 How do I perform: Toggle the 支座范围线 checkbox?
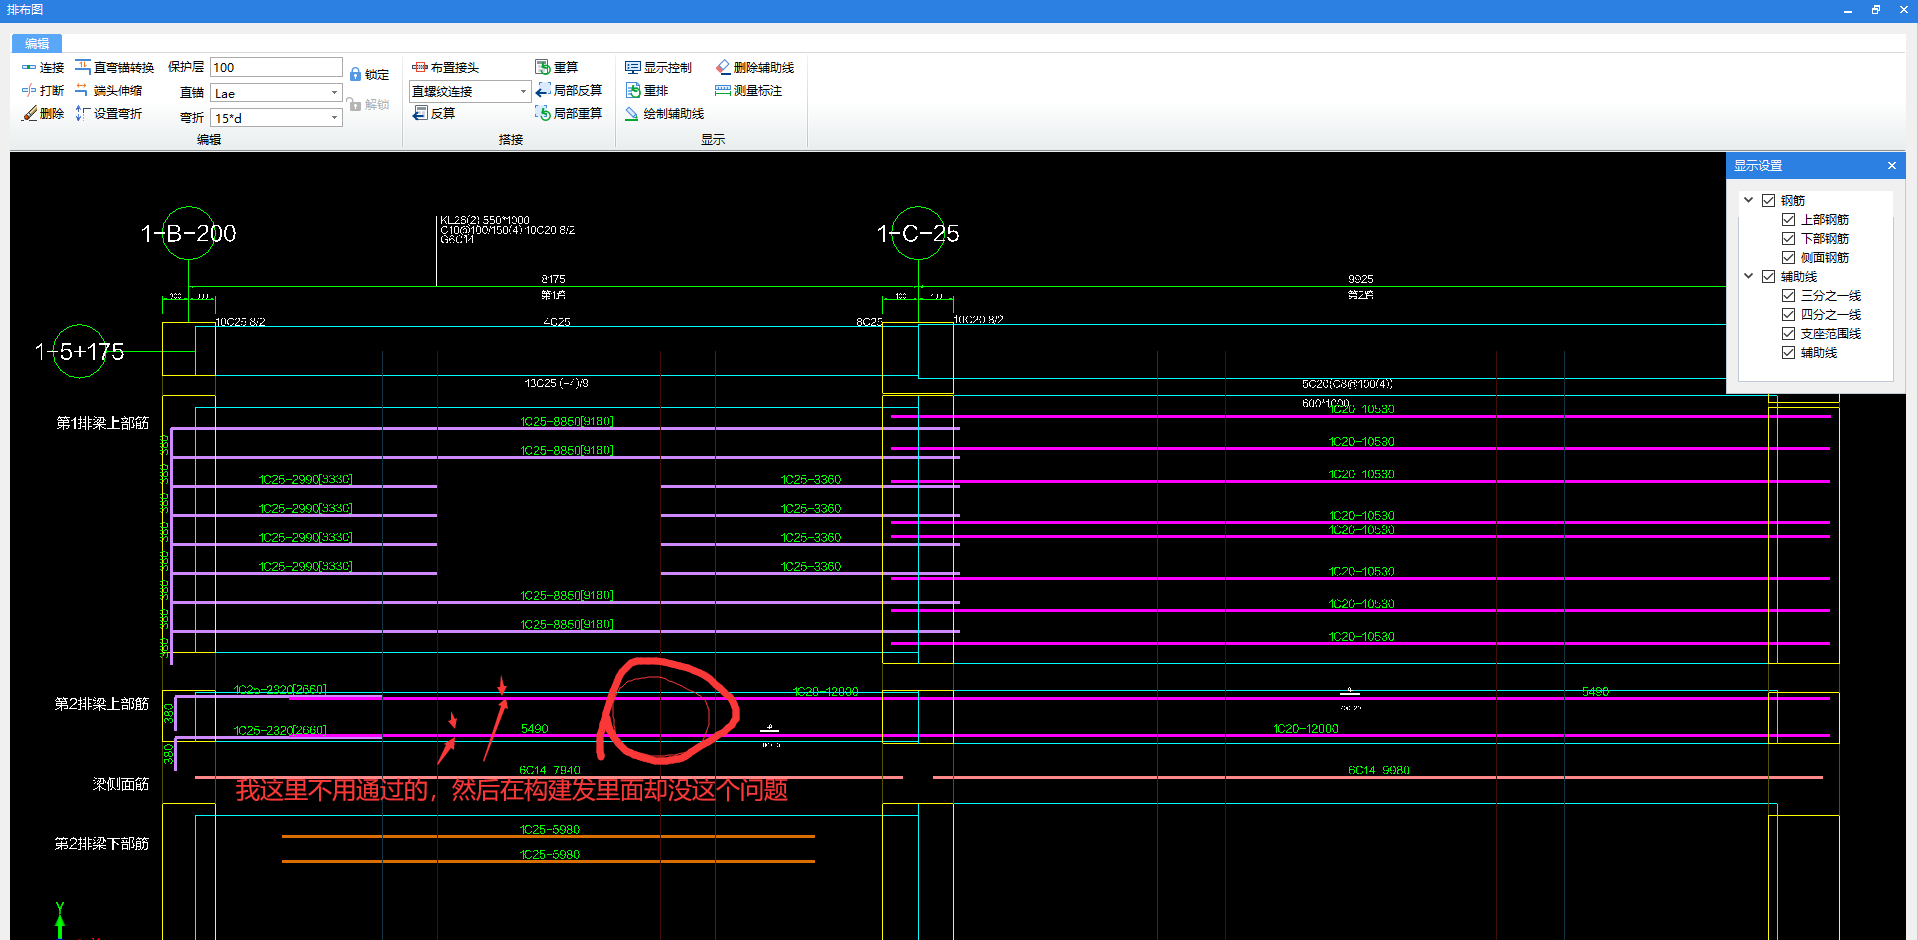(x=1788, y=333)
